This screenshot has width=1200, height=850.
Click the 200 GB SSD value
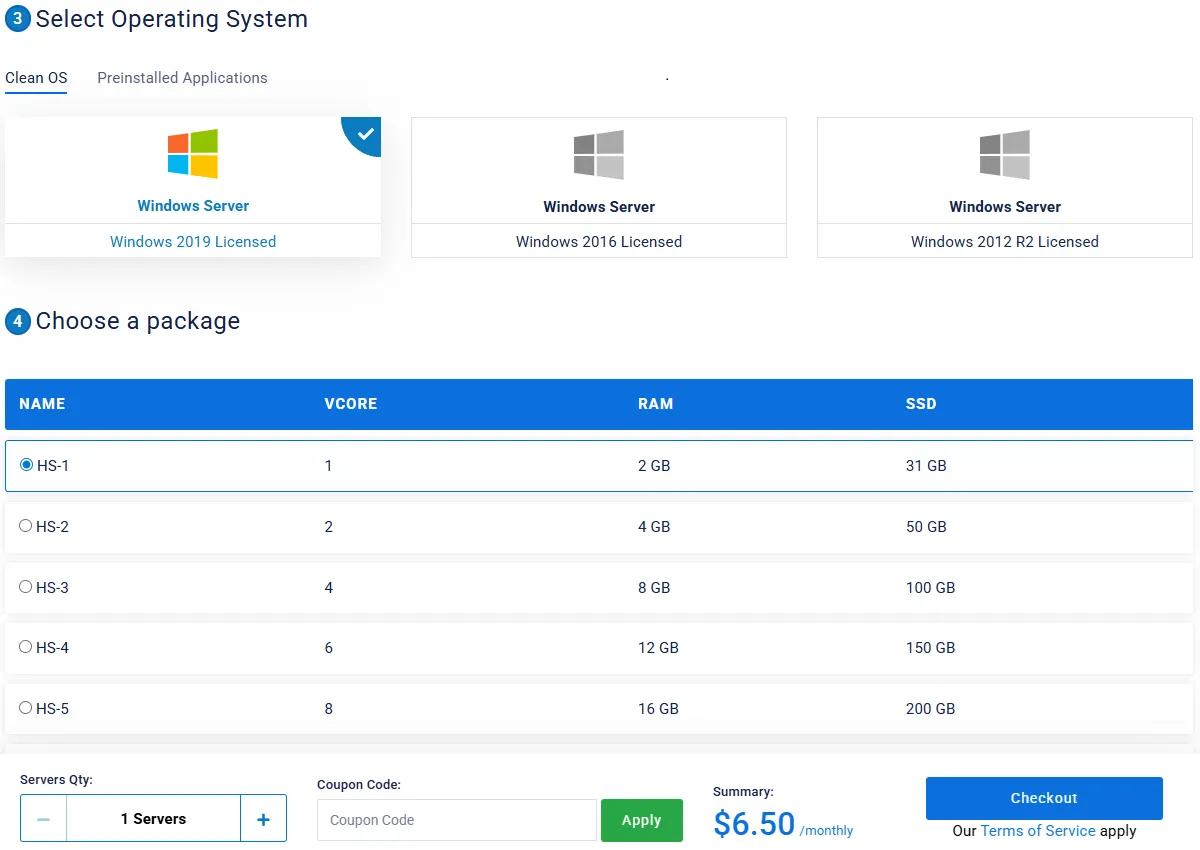(930, 709)
